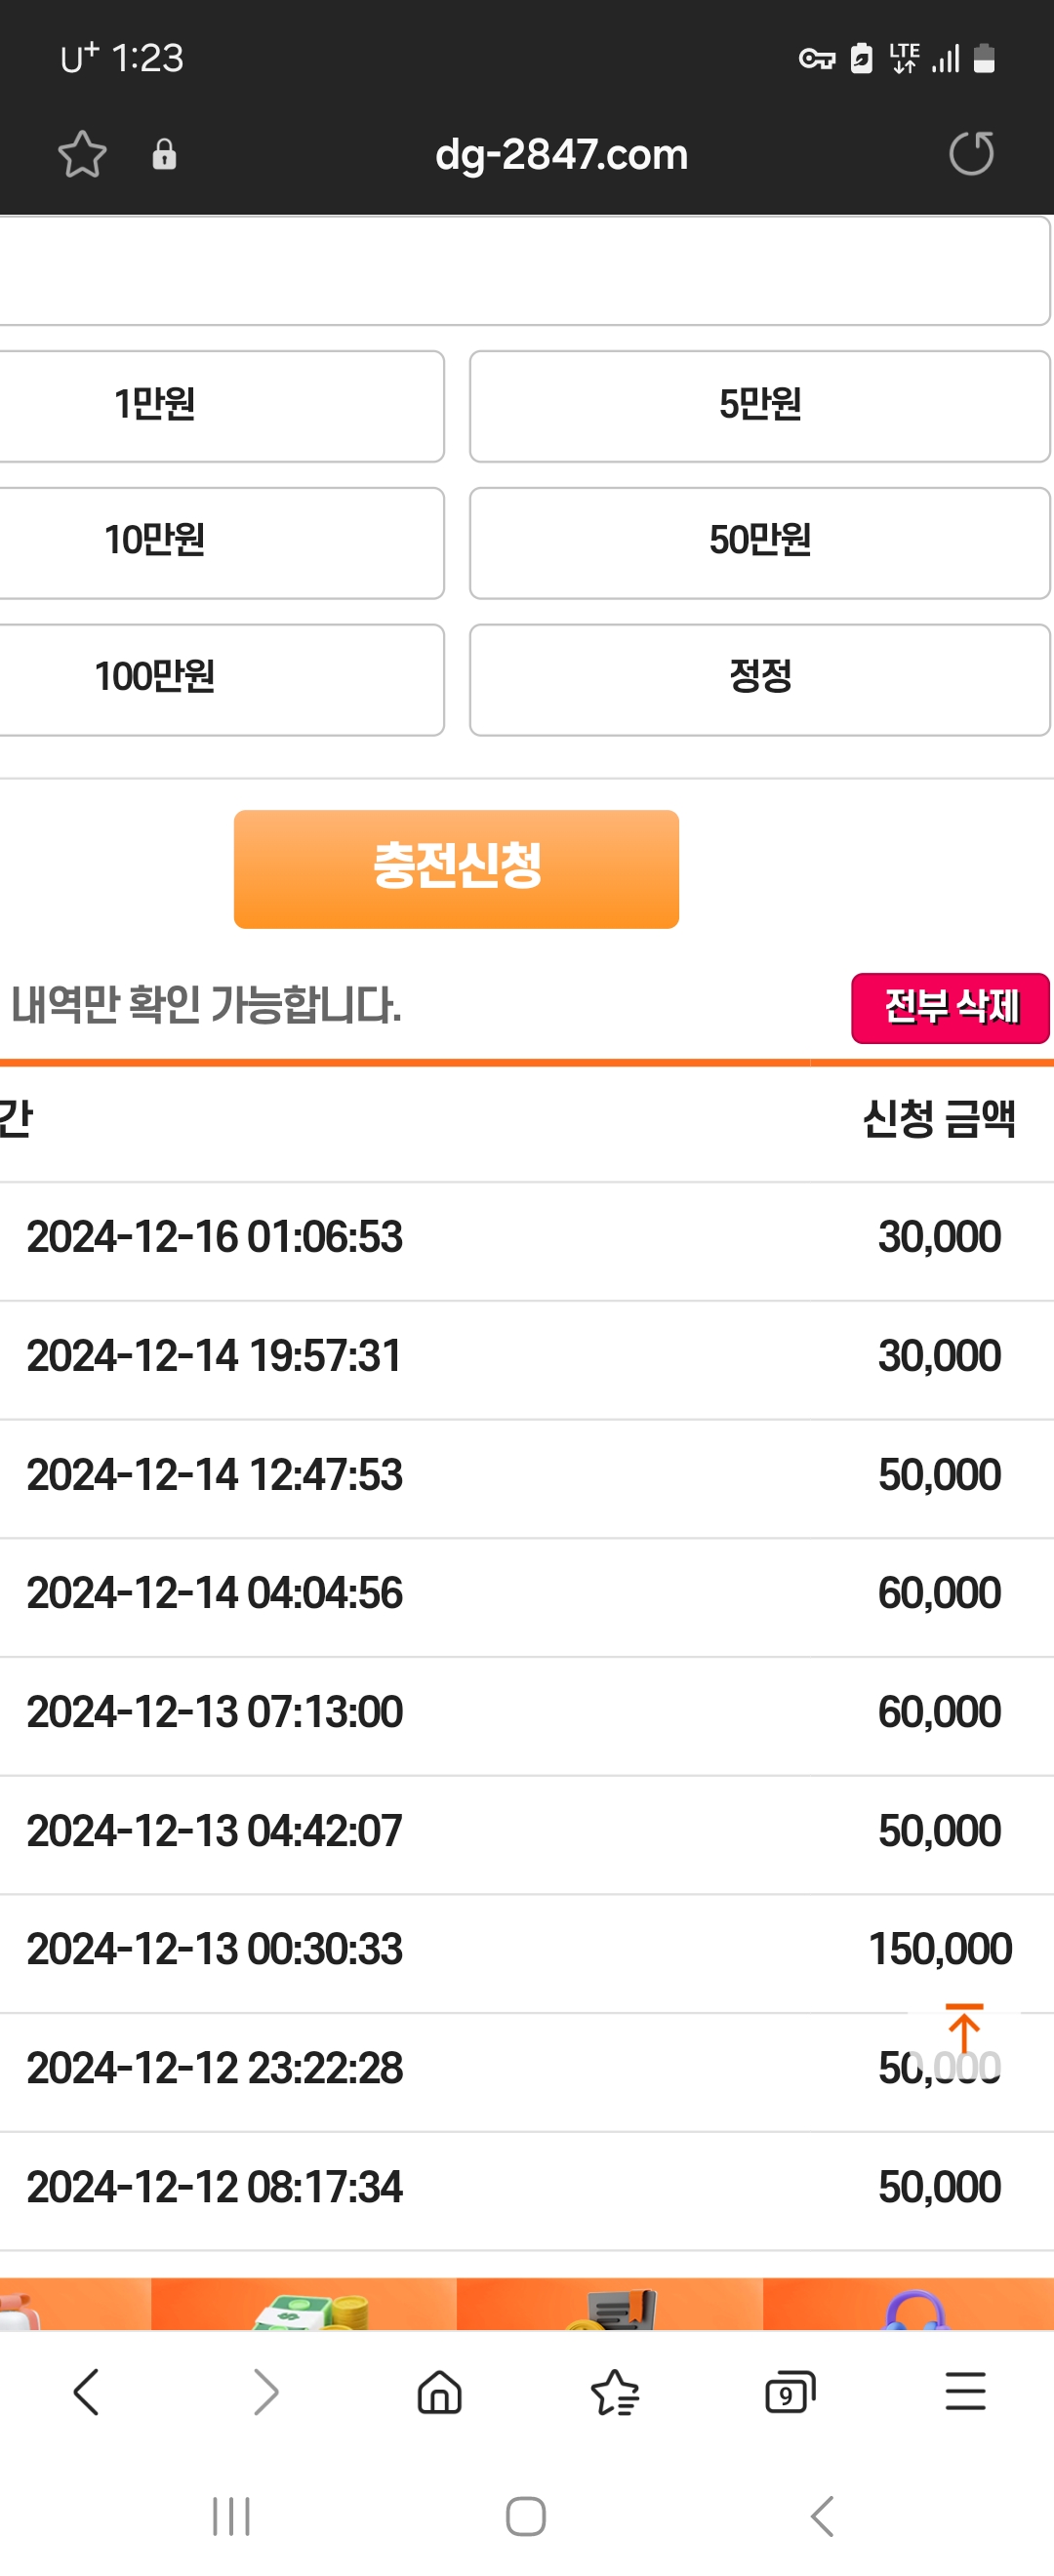Tap the lock security icon beside URL

(x=164, y=154)
